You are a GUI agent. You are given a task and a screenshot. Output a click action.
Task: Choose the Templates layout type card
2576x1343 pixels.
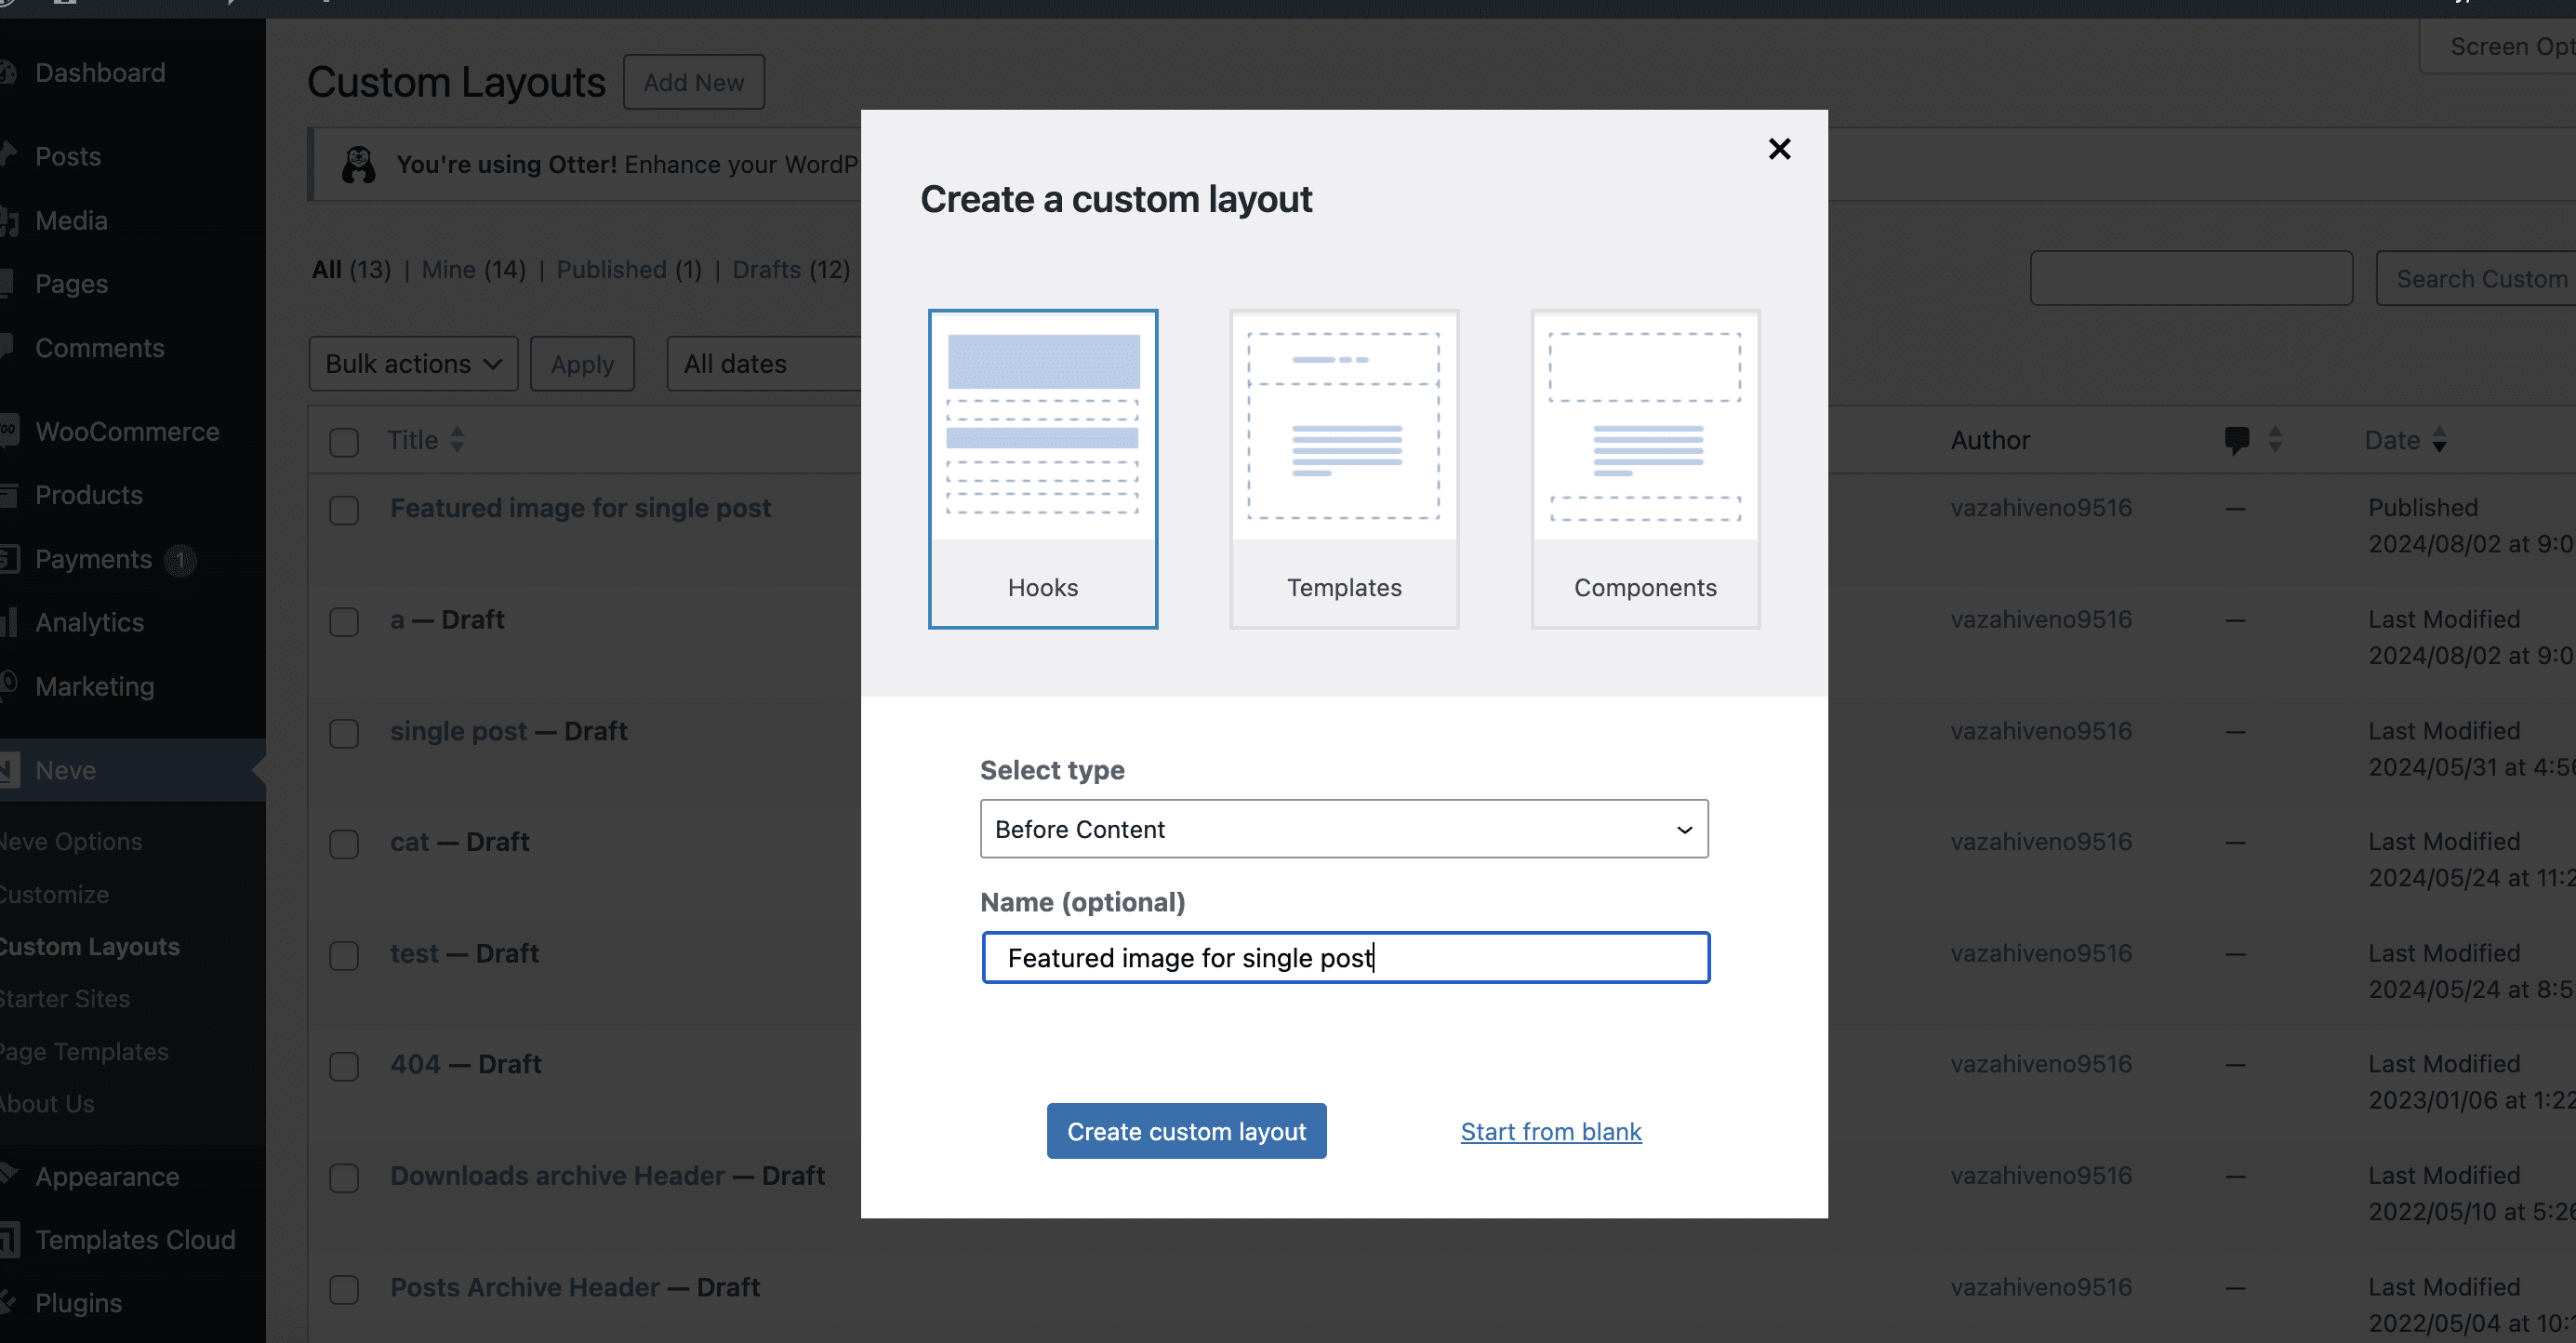(1343, 468)
